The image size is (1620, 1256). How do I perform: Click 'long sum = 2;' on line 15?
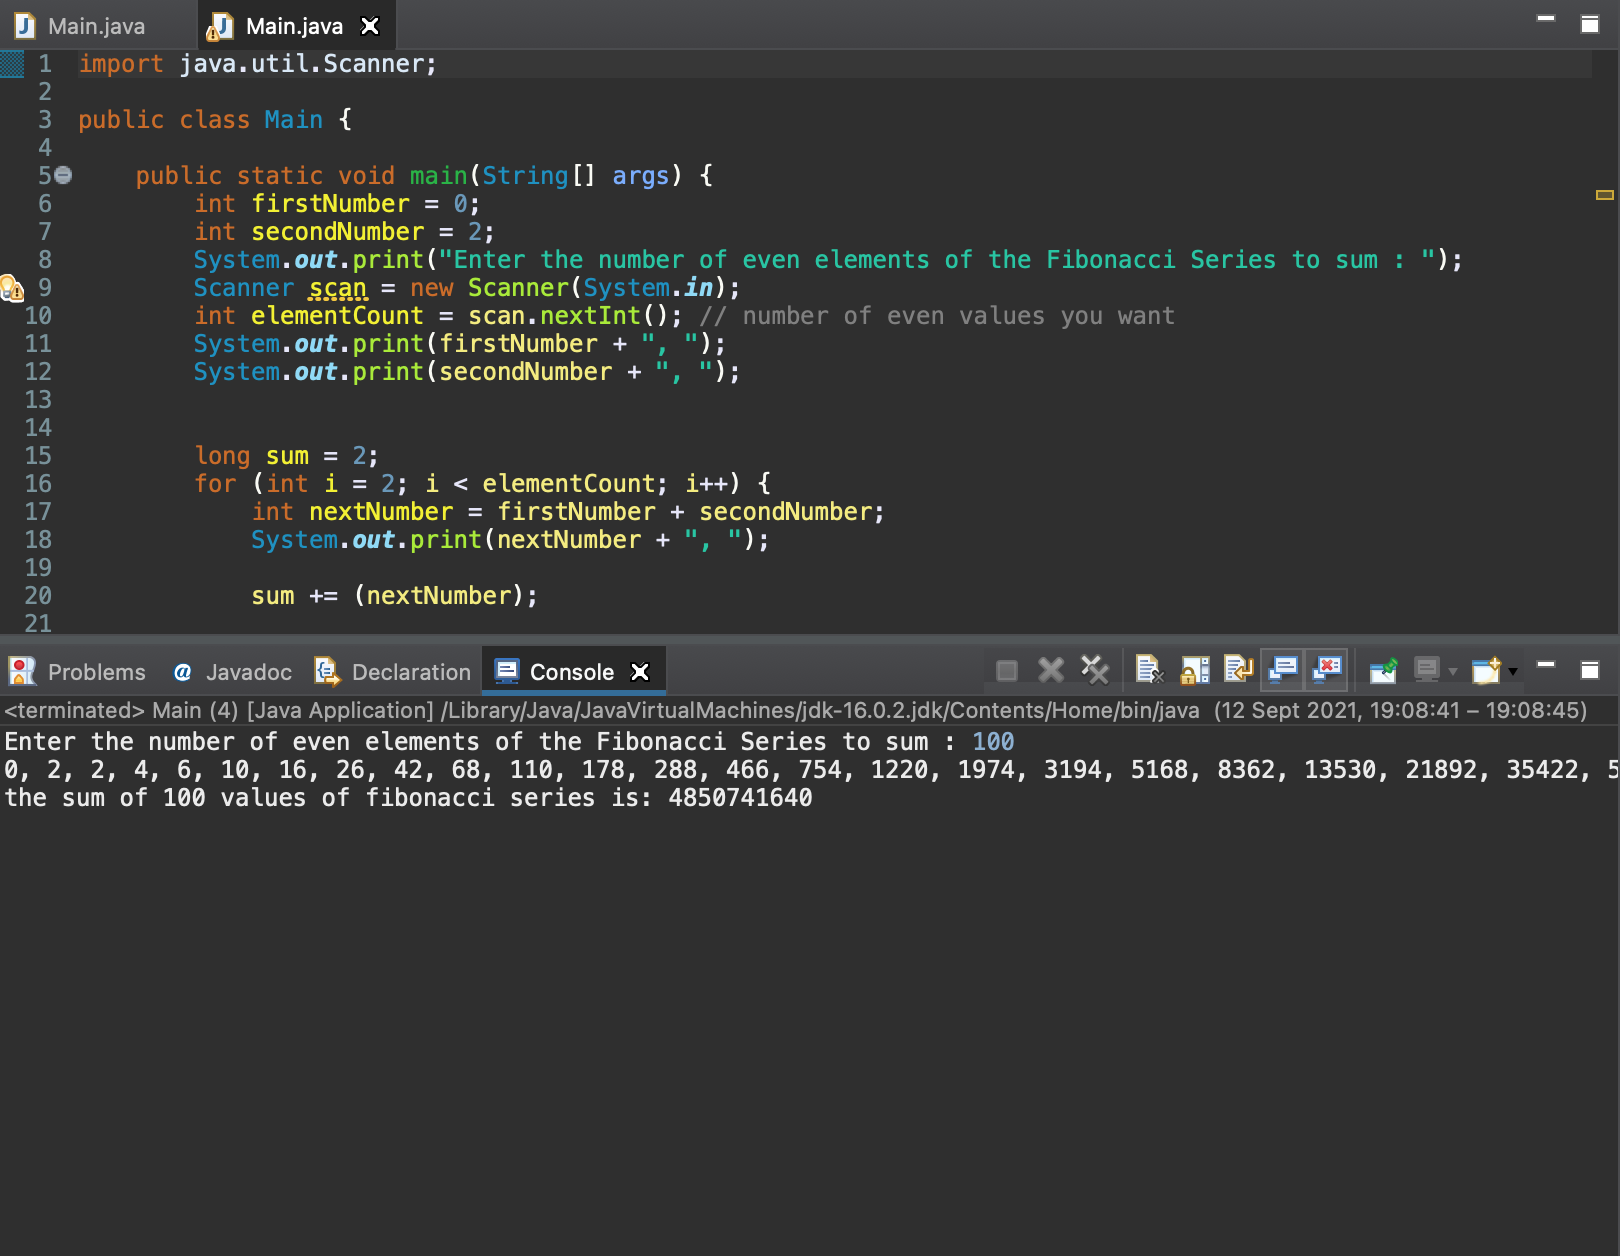pyautogui.click(x=287, y=456)
